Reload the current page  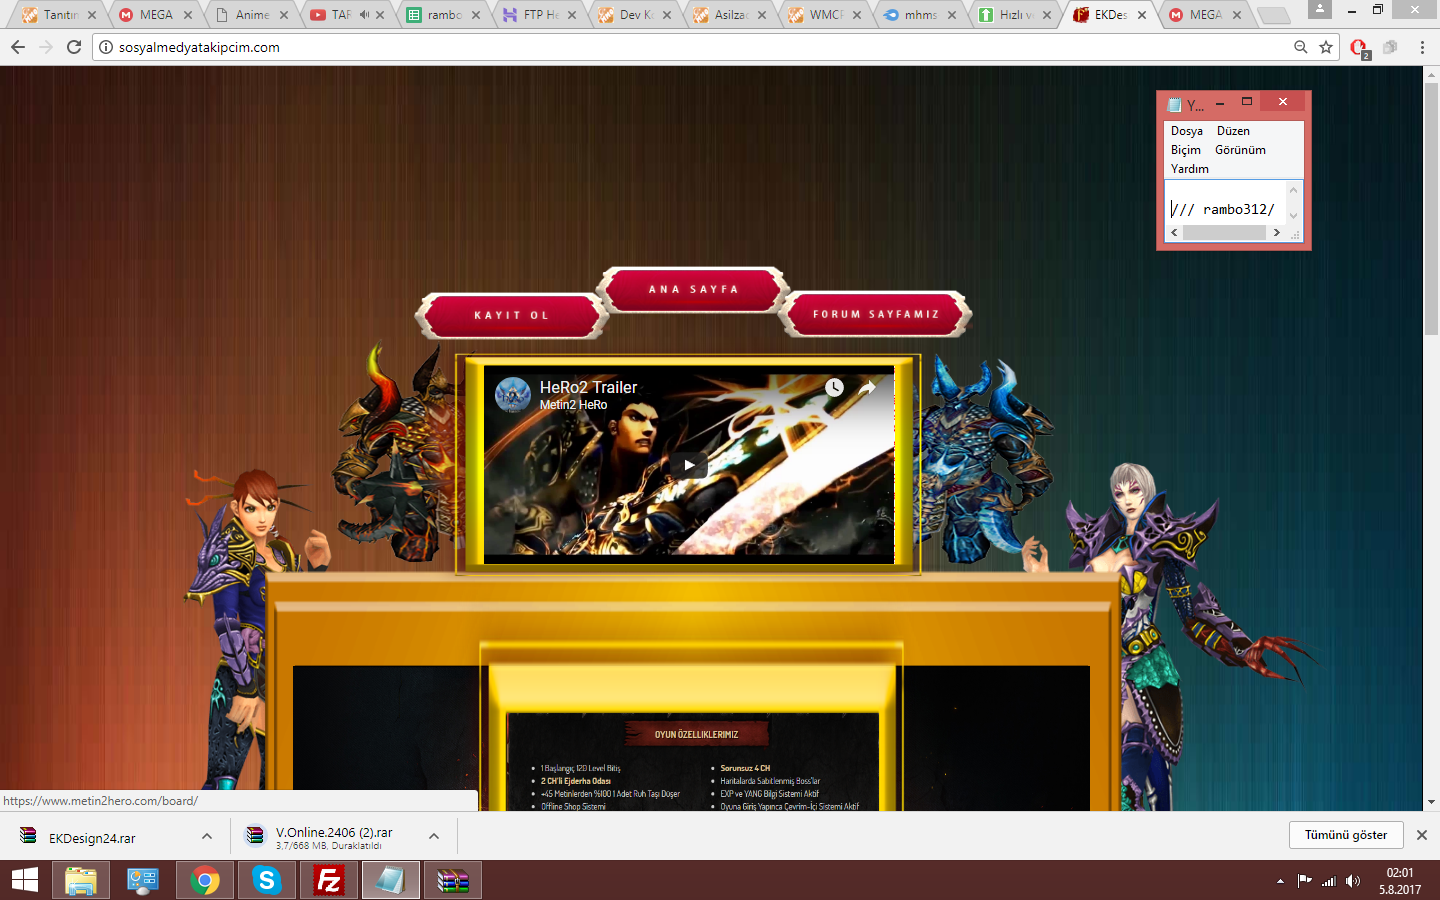[x=74, y=47]
